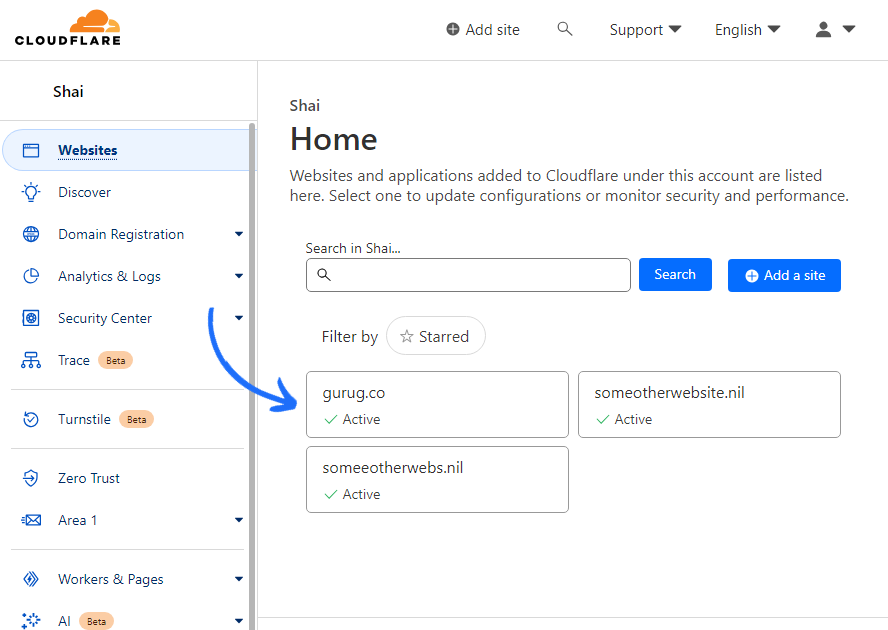
Task: Click the Cloudflare logo
Action: (x=67, y=27)
